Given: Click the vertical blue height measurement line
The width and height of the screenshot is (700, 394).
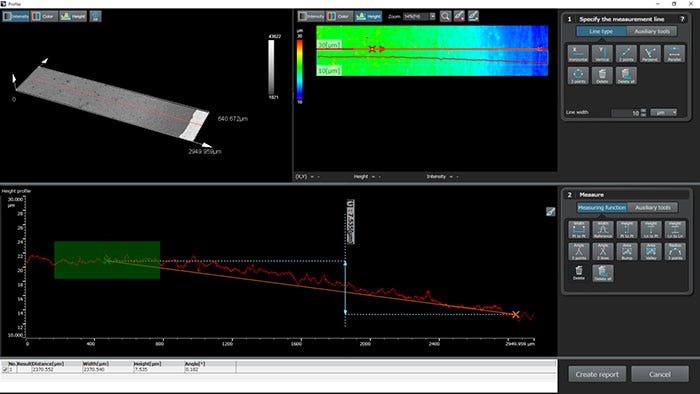Looking at the screenshot, I should (x=345, y=288).
